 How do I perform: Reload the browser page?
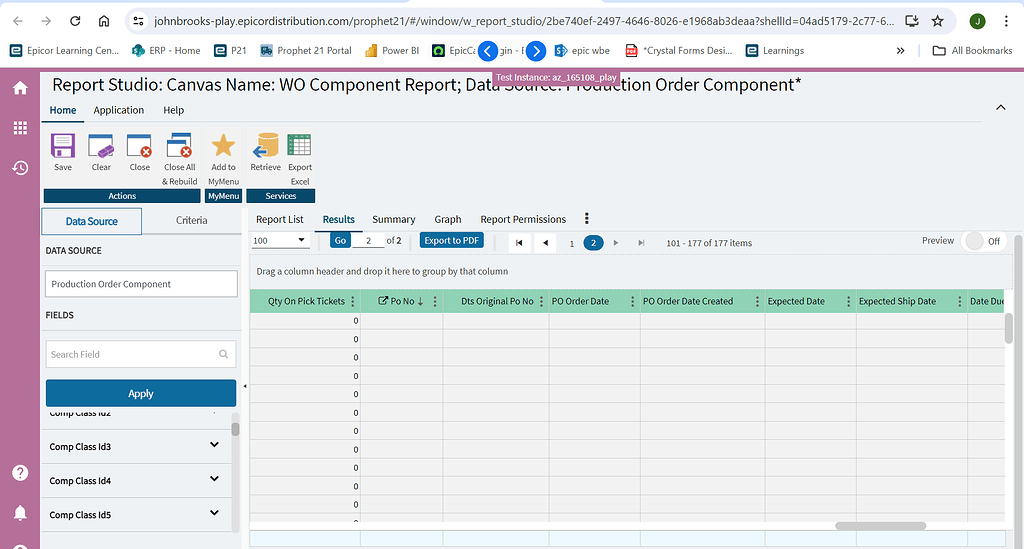[75, 21]
